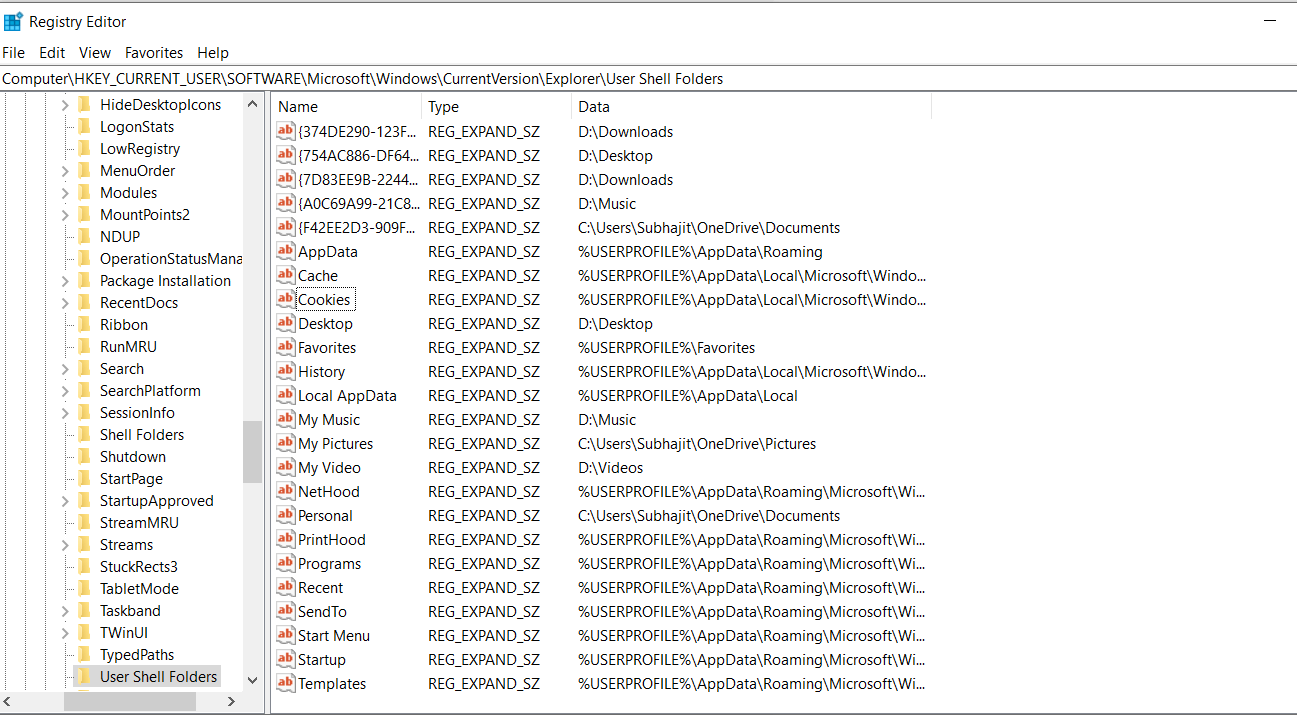The image size is (1297, 715).
Task: Open the File menu
Action: pos(14,53)
